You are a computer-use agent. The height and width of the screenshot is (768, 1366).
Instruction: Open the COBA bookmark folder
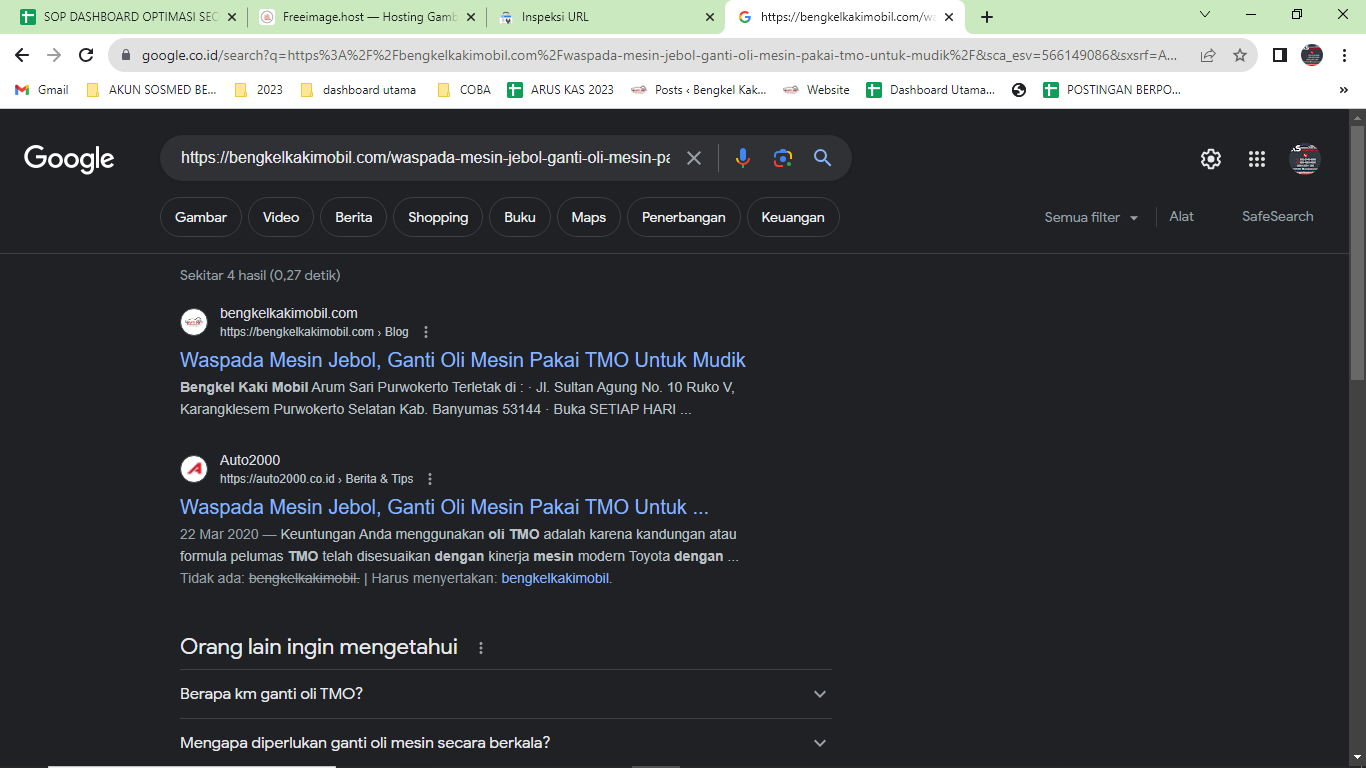464,90
